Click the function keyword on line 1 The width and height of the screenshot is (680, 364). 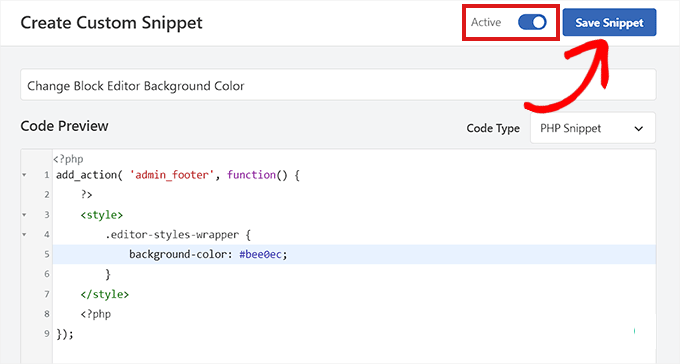click(x=252, y=175)
